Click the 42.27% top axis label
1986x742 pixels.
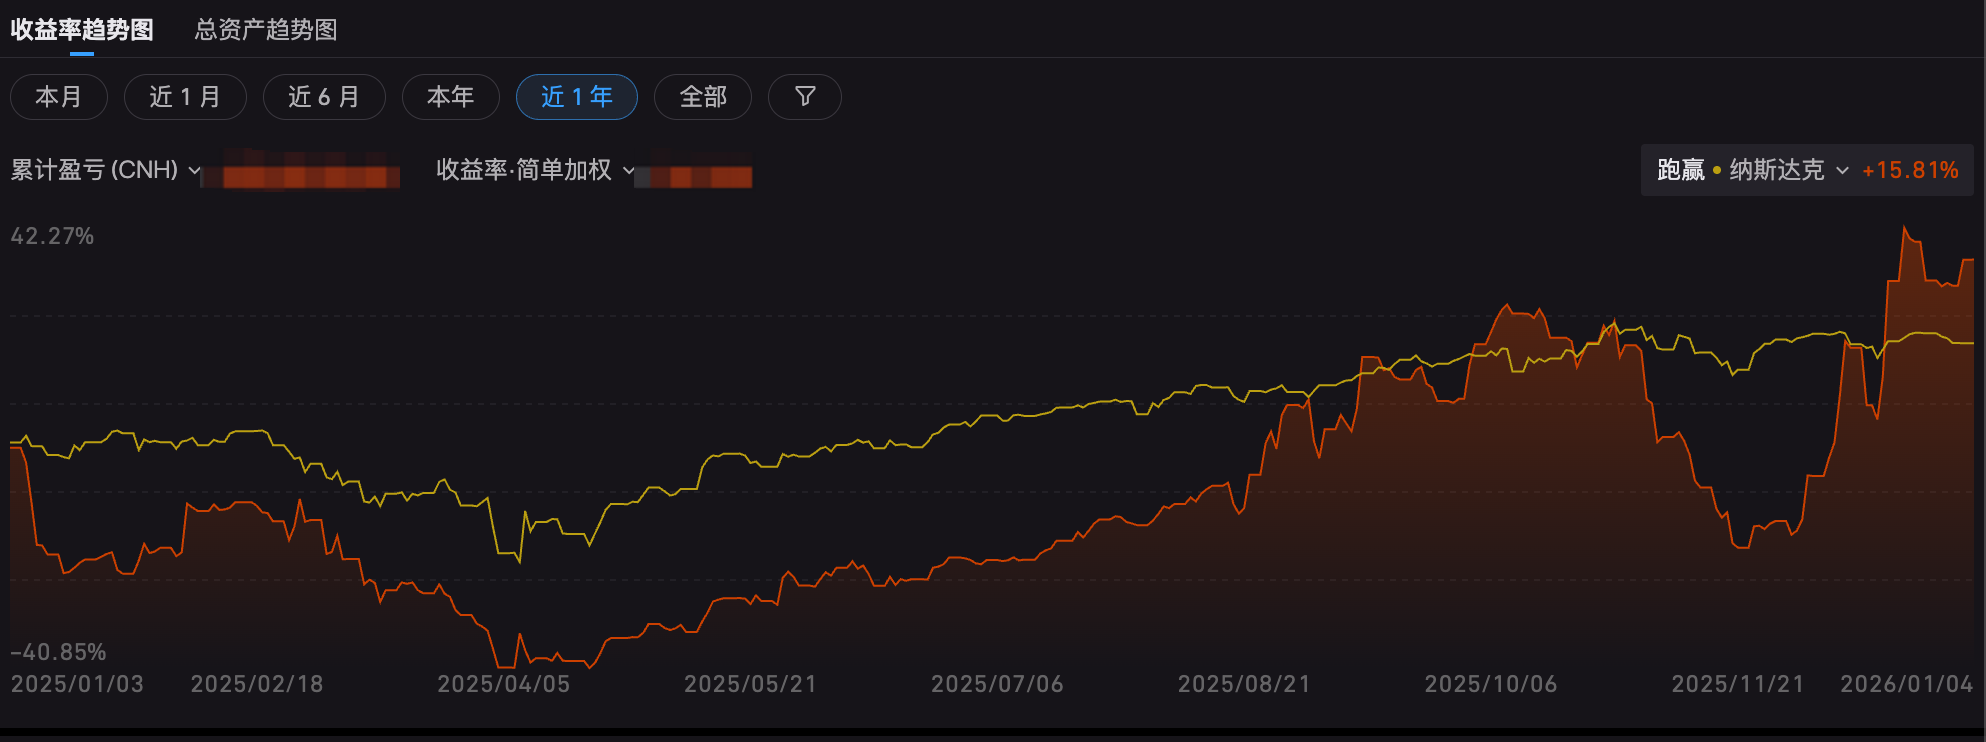click(x=52, y=236)
